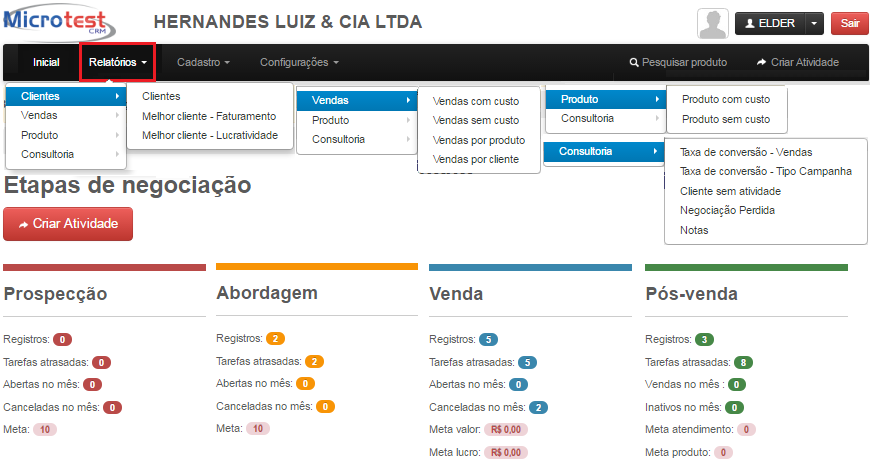This screenshot has height=465, width=870.
Task: Choose Vendas por produto entry
Action: (478, 140)
